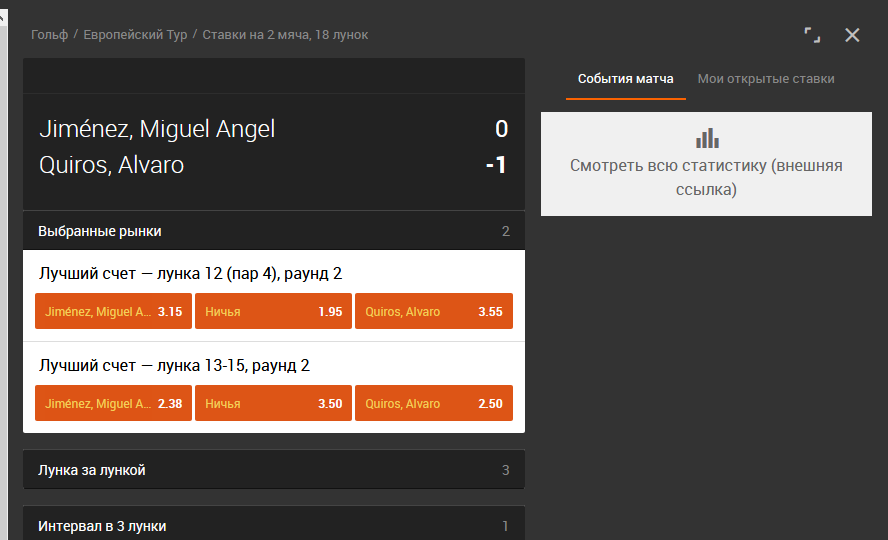The height and width of the screenshot is (540, 888).
Task: Collapse the Выбранные рынки section
Action: pyautogui.click(x=274, y=231)
